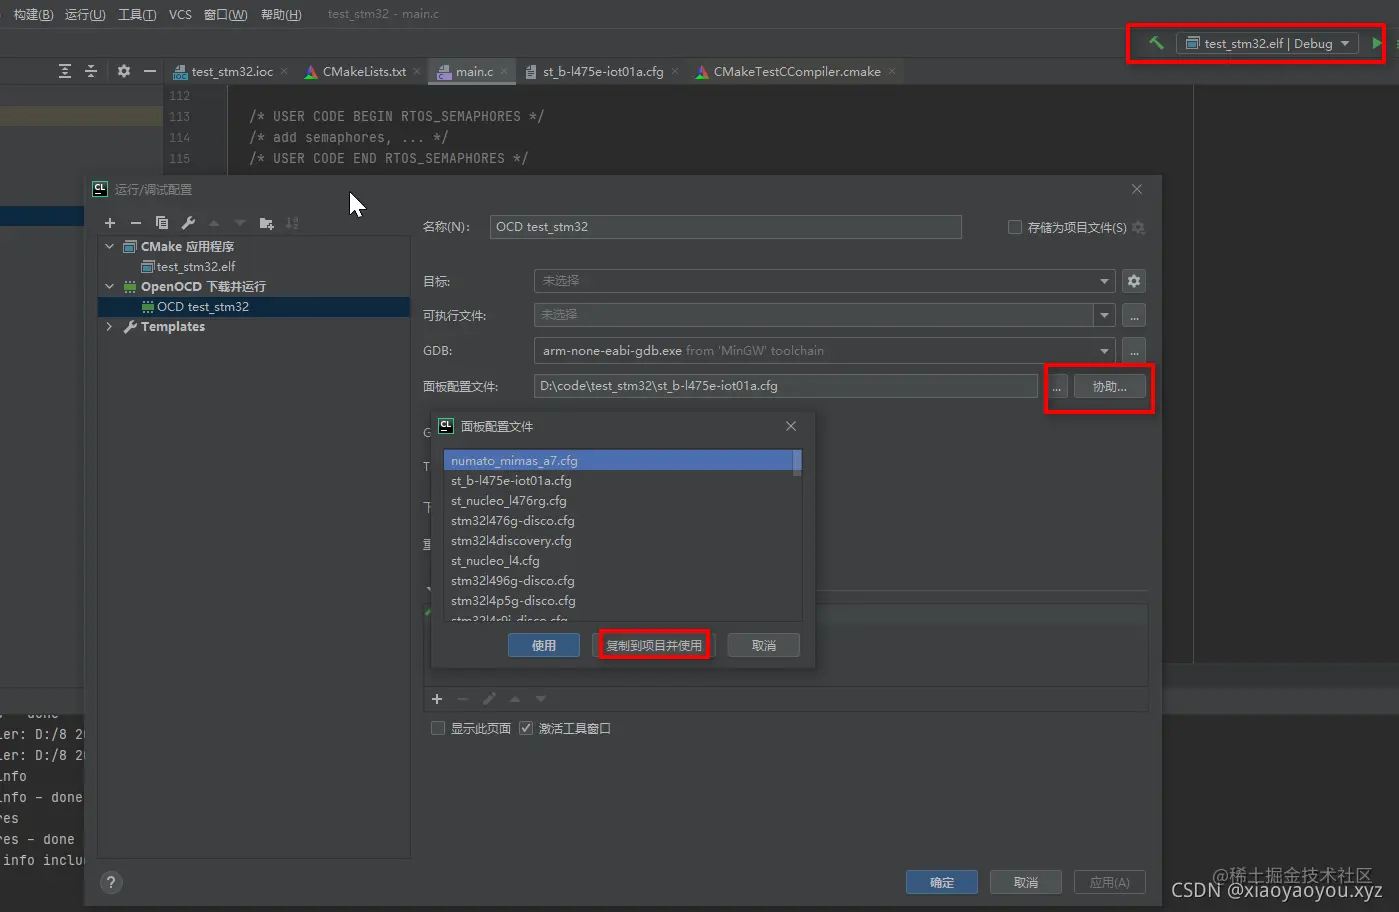Click the gear beside 存储为项目文件 checkbox
This screenshot has height=912, width=1399.
pyautogui.click(x=1138, y=228)
